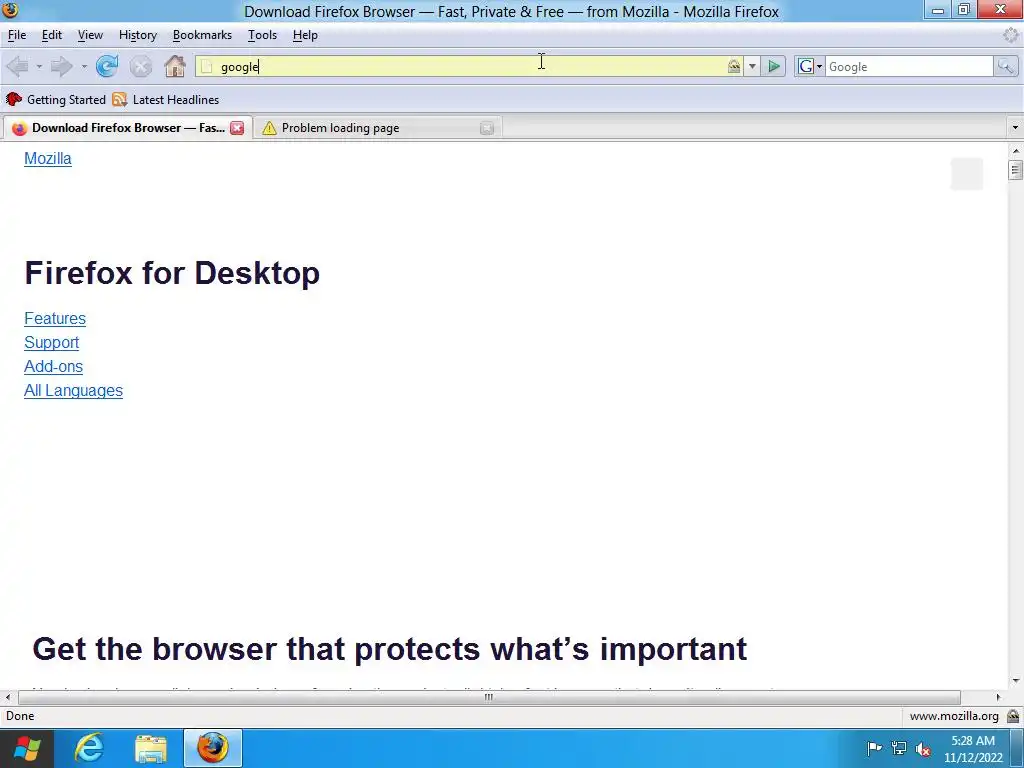Click the horizontal scrollbar thumb
The width and height of the screenshot is (1024, 768).
point(488,697)
